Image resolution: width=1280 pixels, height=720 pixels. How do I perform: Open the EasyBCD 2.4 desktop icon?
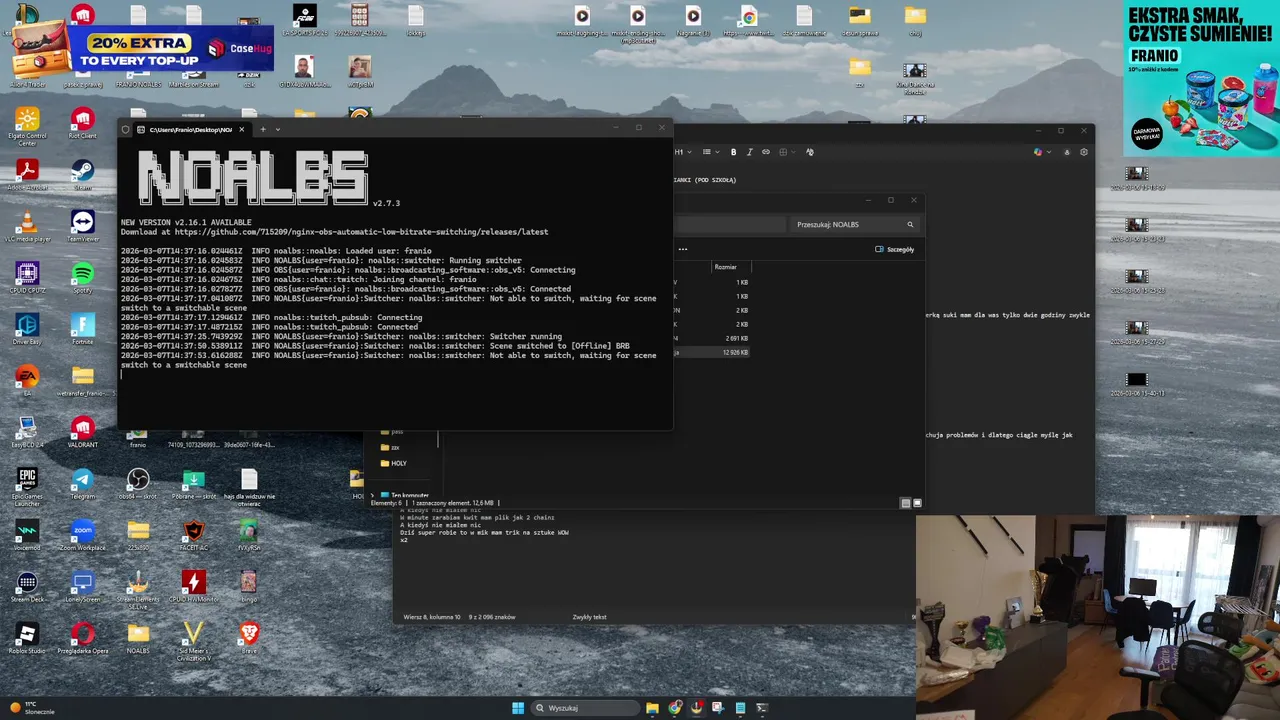(27, 433)
